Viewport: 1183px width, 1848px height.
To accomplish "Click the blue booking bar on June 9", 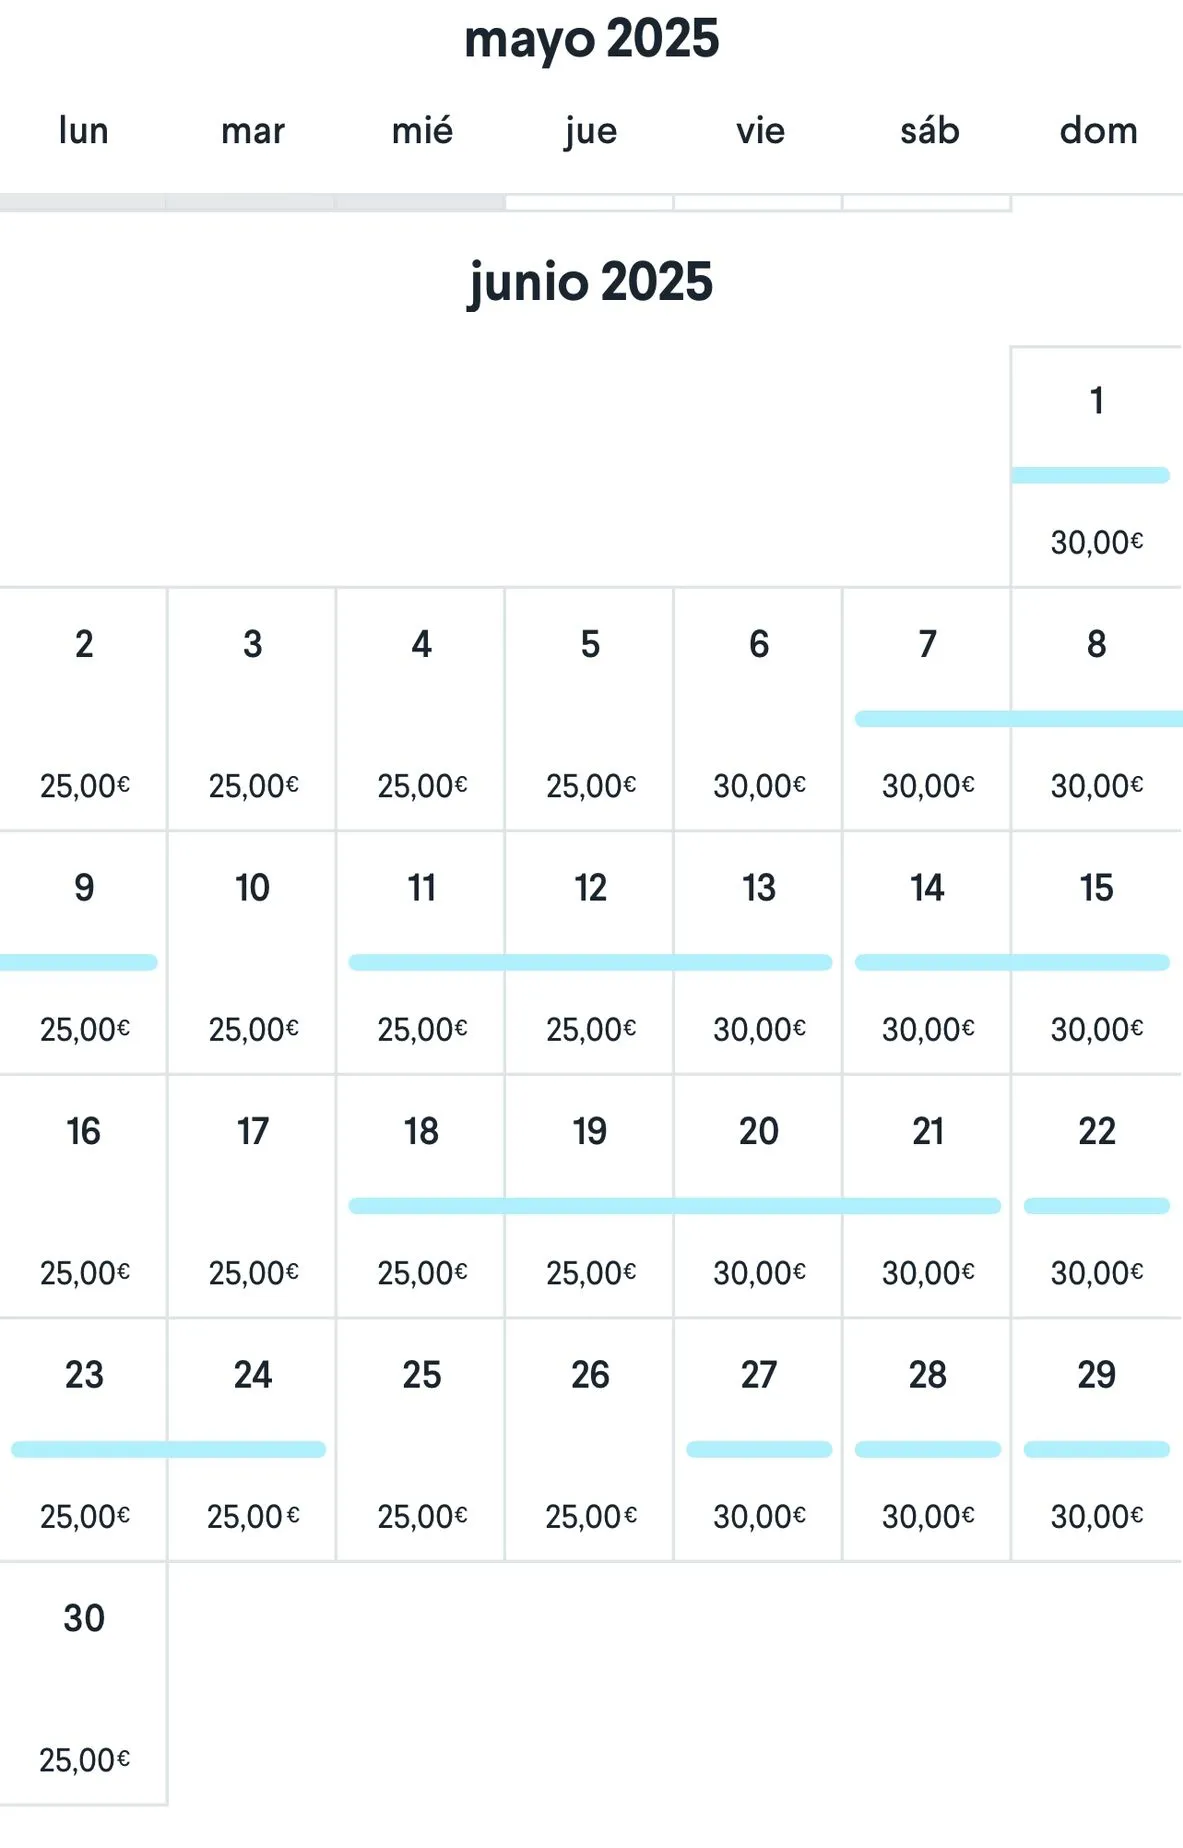I will [x=78, y=962].
